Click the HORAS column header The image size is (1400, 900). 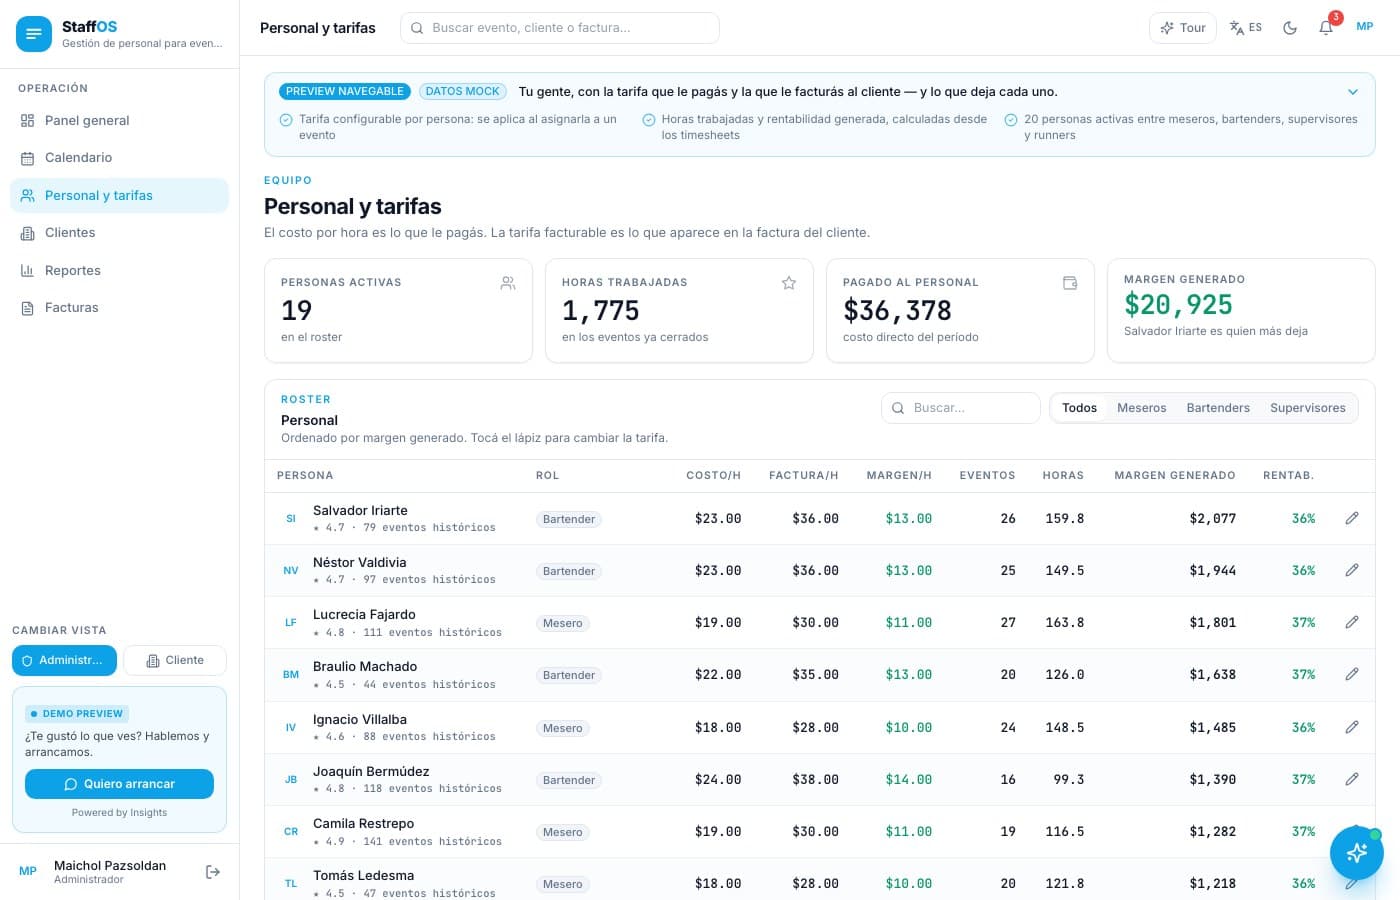(1063, 475)
